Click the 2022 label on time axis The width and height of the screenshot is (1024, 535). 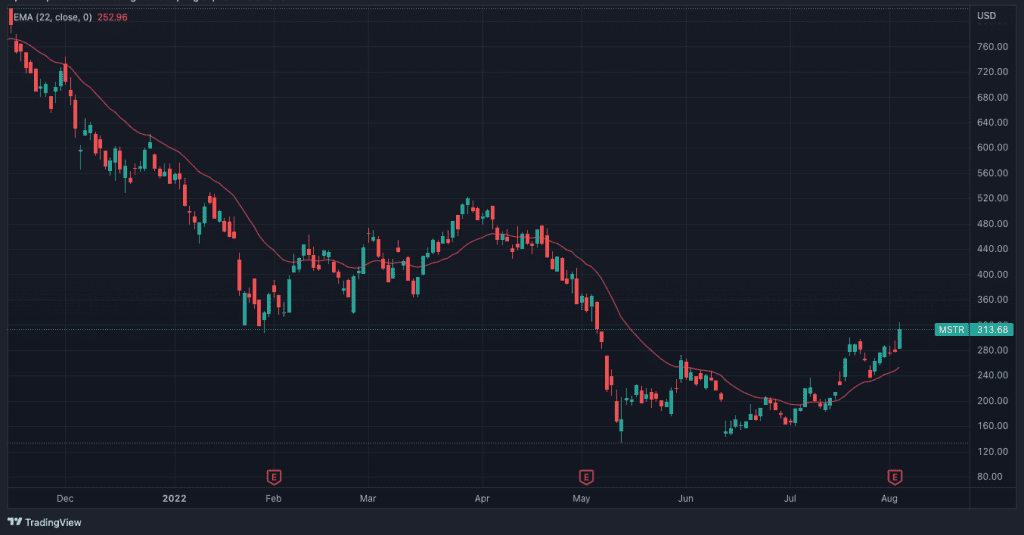pos(174,498)
